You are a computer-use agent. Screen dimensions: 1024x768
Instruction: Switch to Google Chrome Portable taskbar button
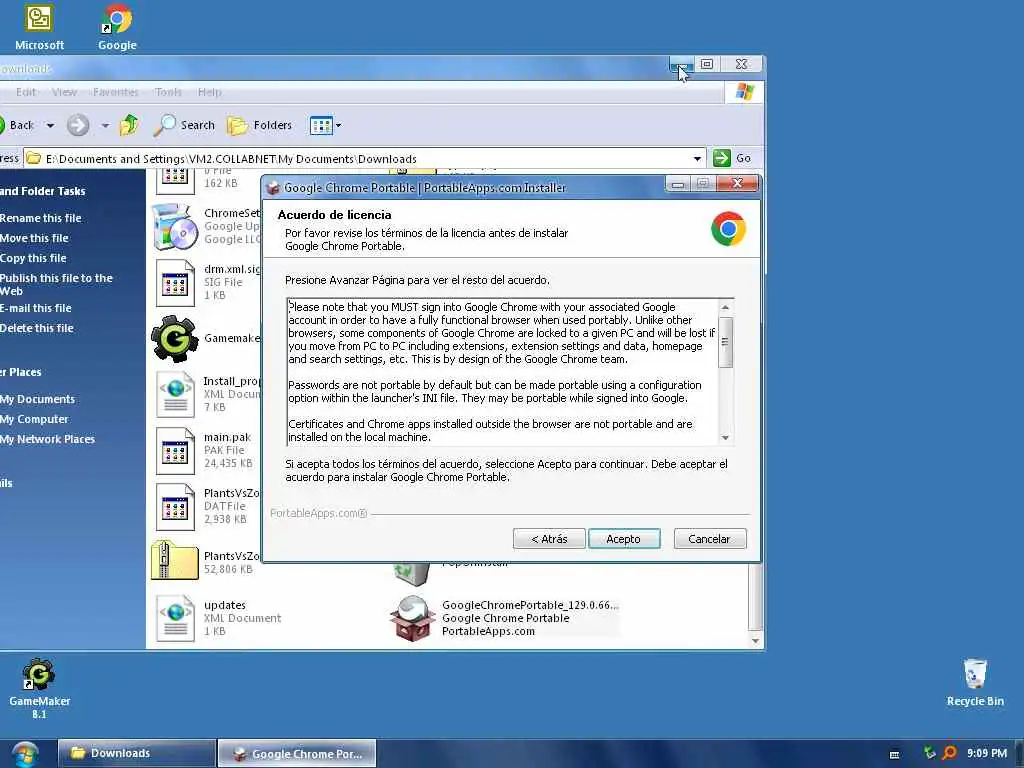coord(296,753)
